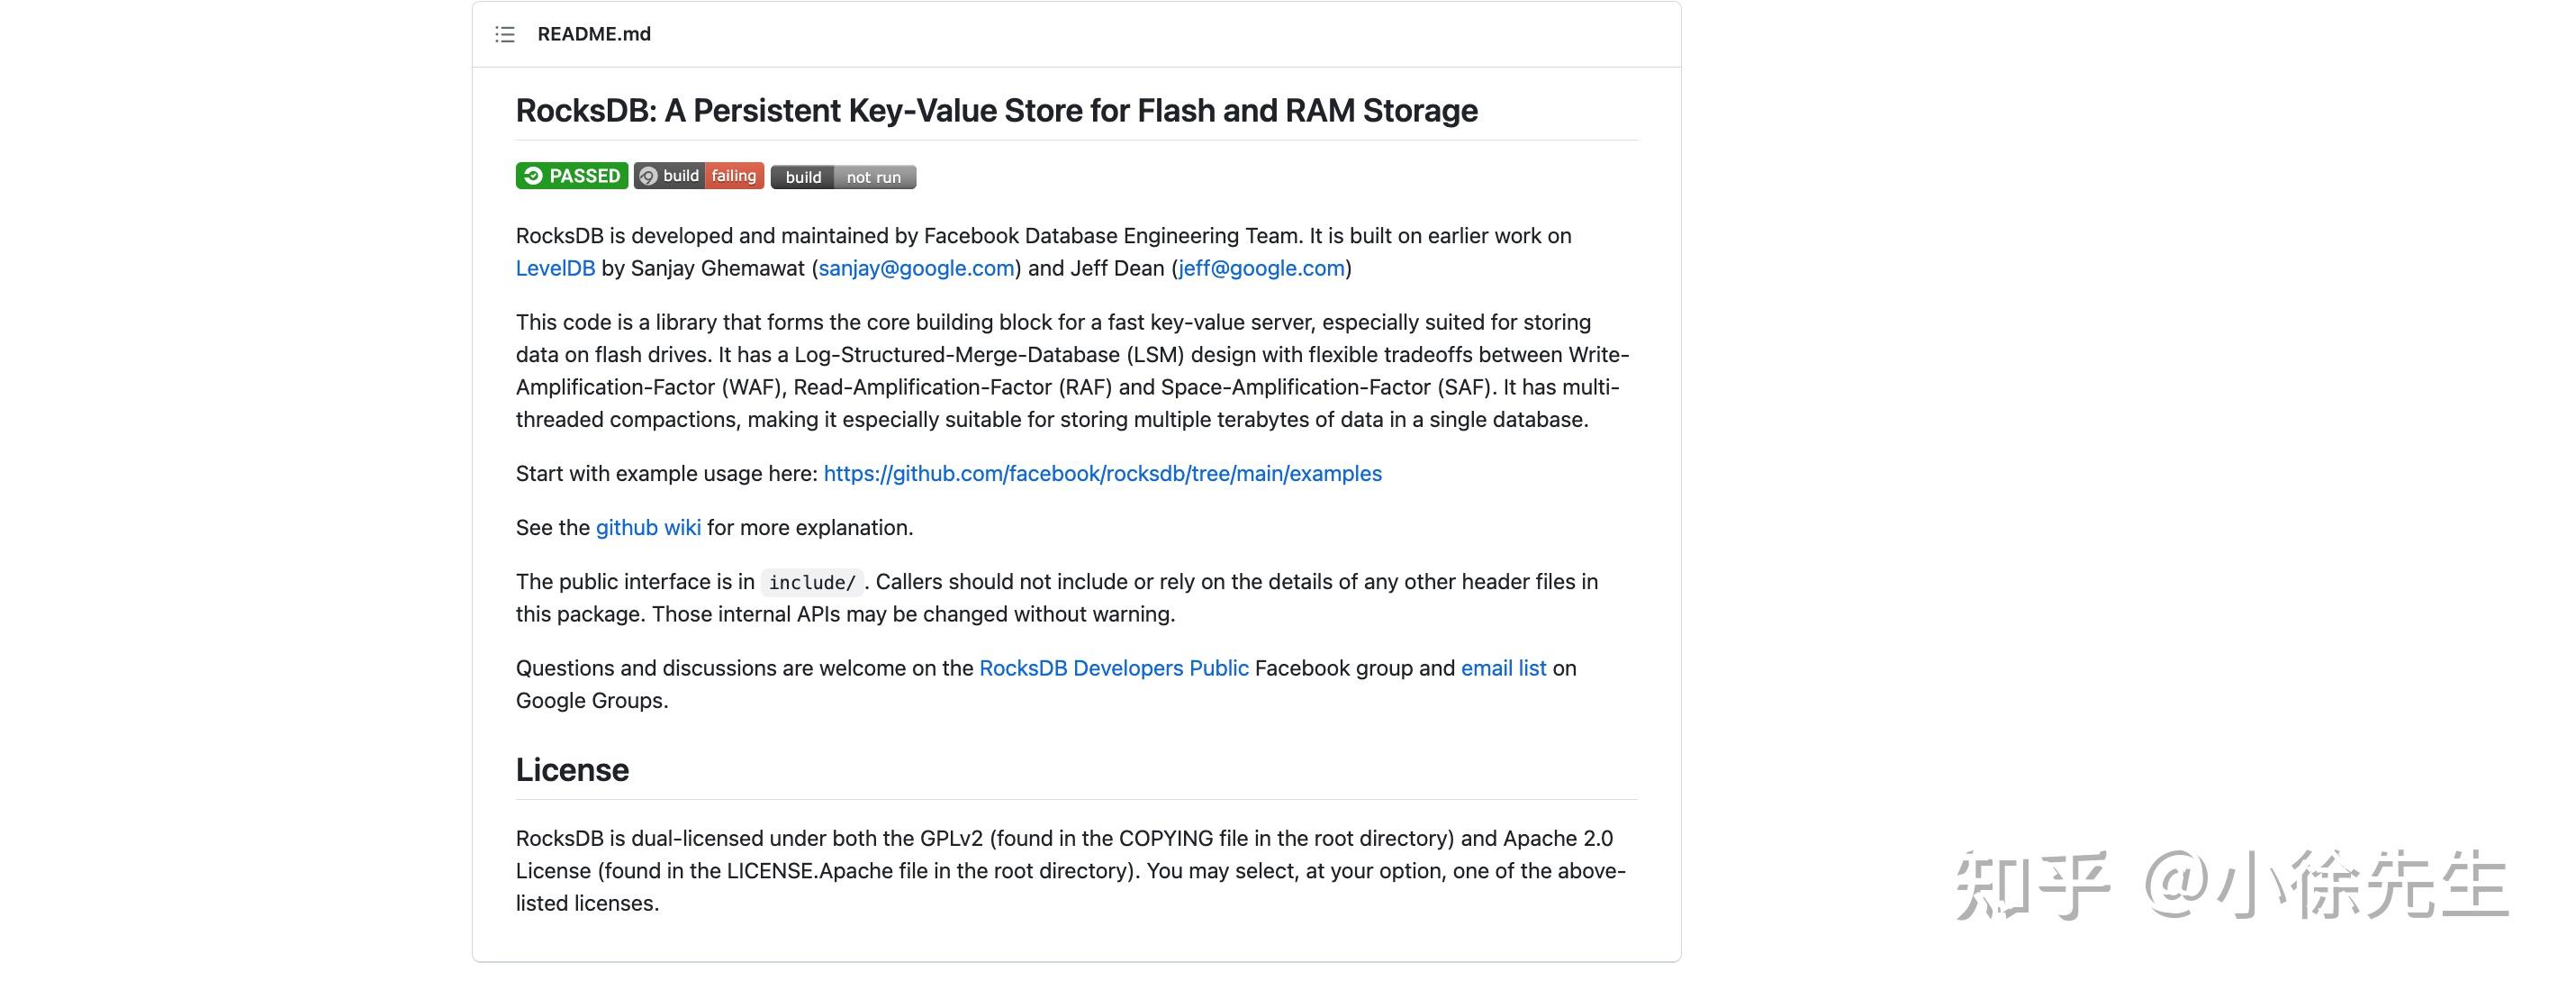
Task: Click the green PASSED text badge
Action: (584, 176)
